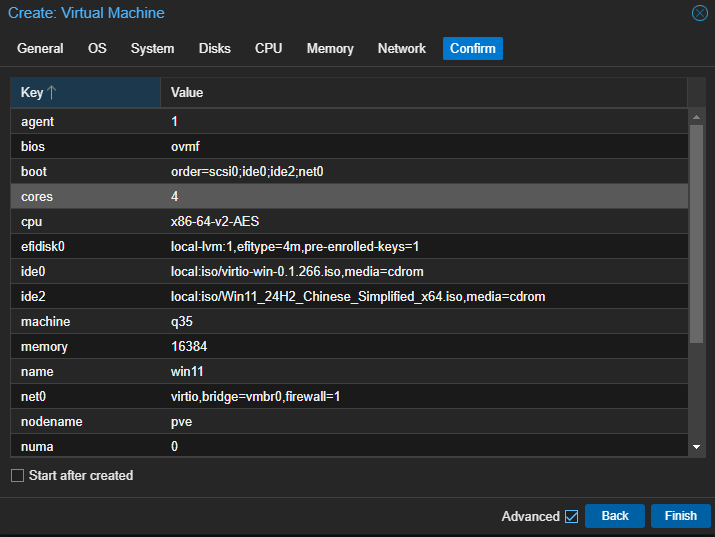Open the Disks tab
The height and width of the screenshot is (537, 715).
click(x=214, y=48)
